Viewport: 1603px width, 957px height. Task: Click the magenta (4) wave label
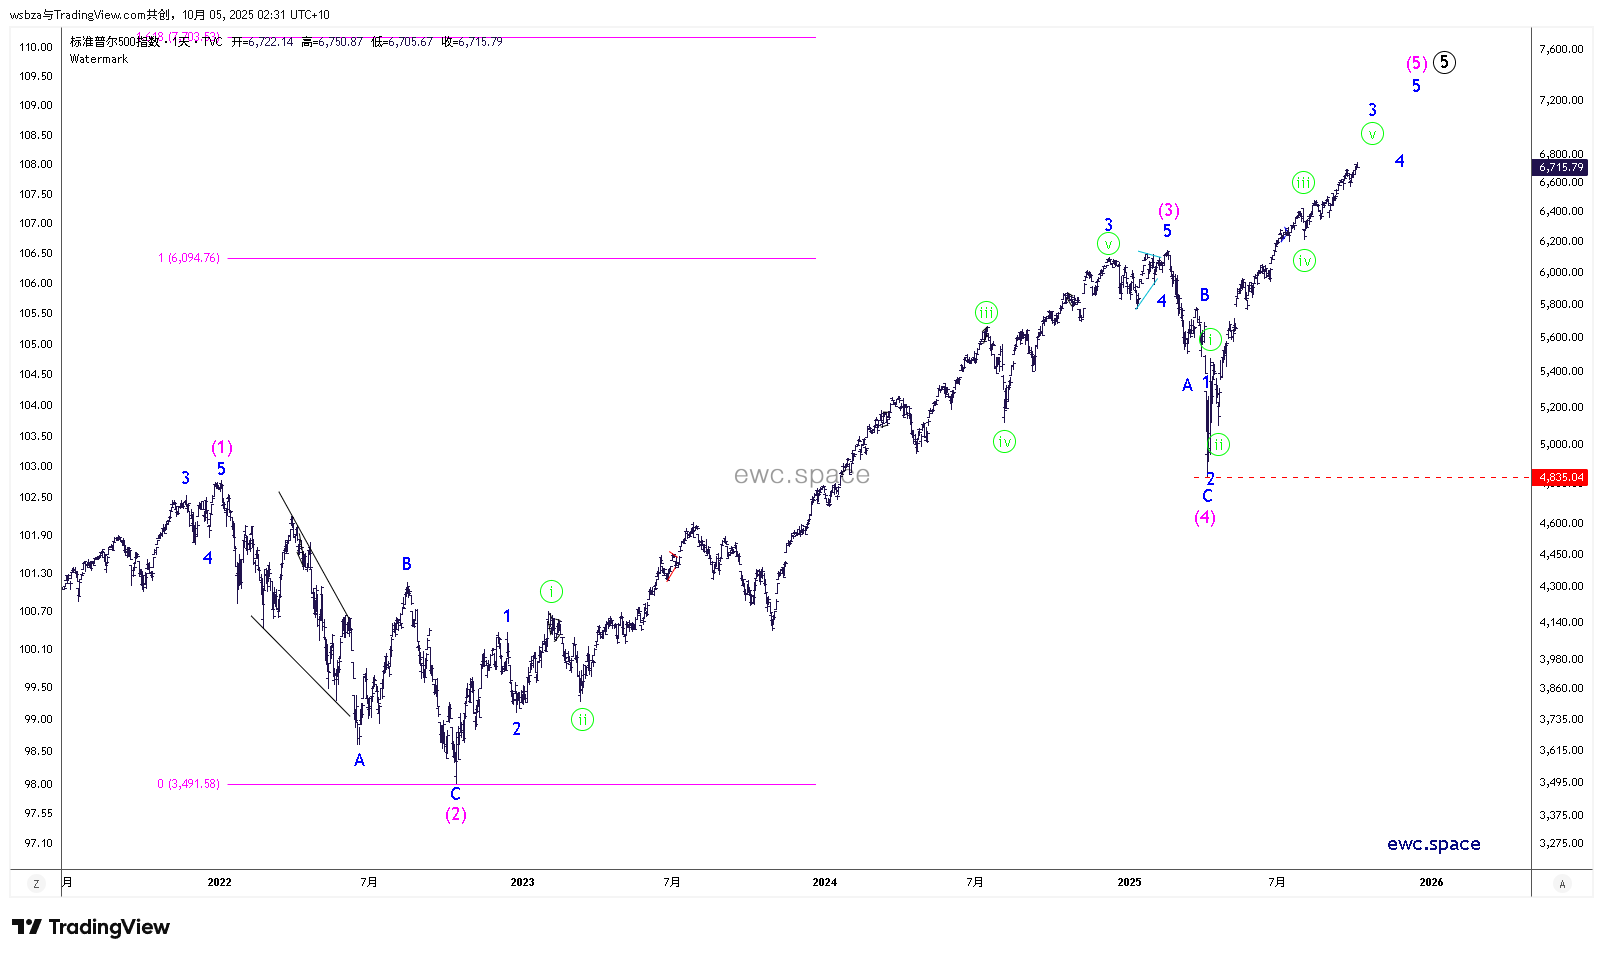[1205, 517]
